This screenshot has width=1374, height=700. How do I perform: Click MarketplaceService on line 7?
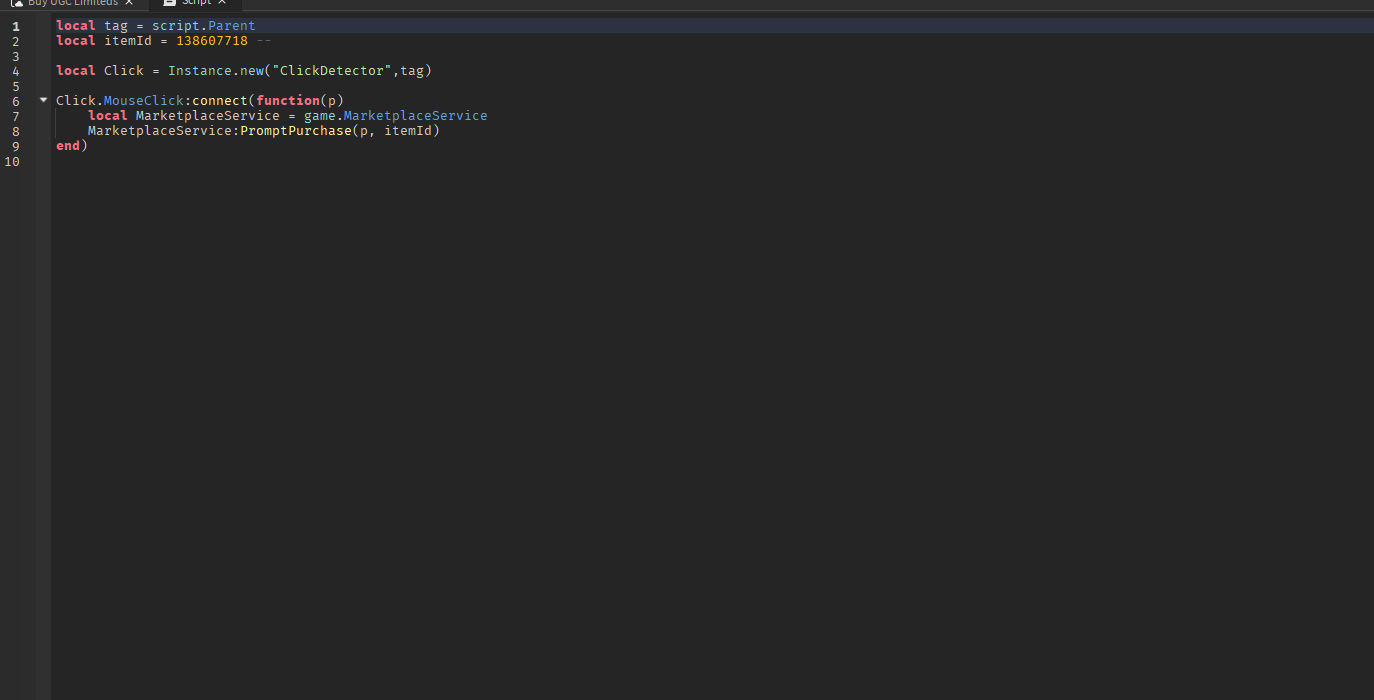[207, 115]
